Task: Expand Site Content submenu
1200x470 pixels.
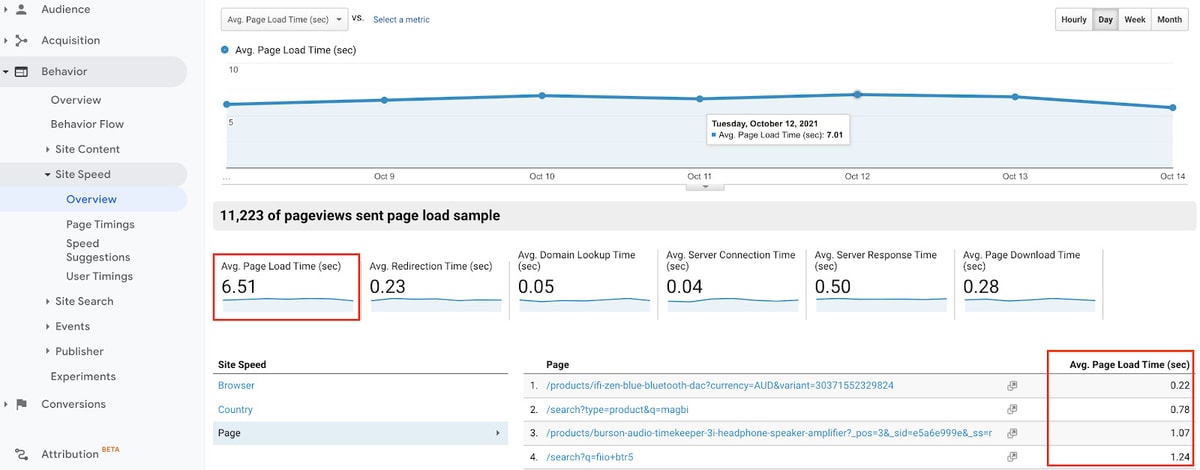Action: coord(48,149)
